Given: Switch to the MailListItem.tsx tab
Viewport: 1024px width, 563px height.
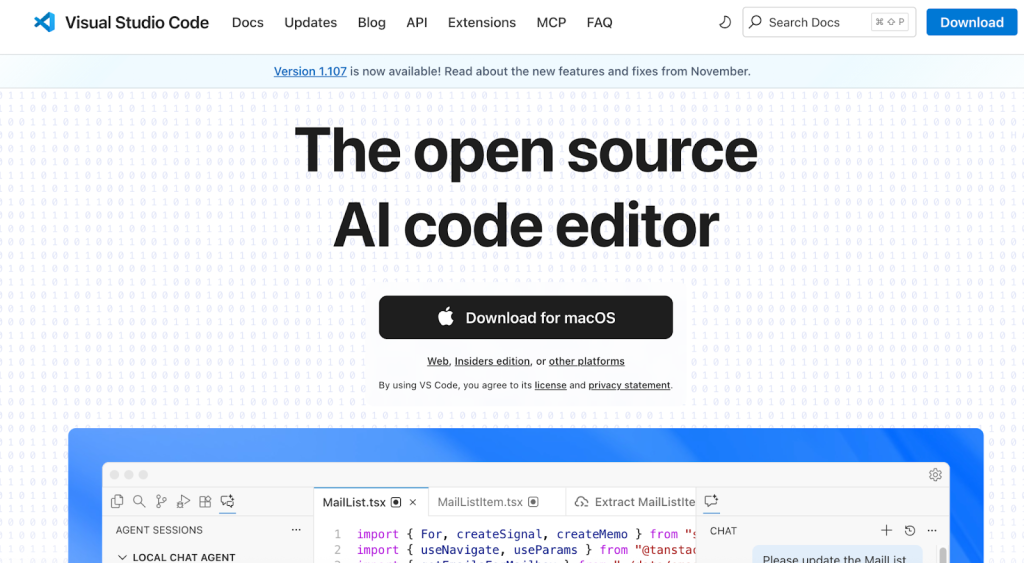Looking at the screenshot, I should [x=480, y=502].
